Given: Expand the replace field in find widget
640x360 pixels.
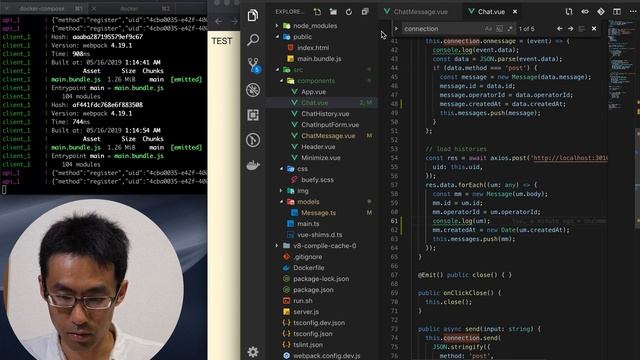Looking at the screenshot, I should pos(396,29).
